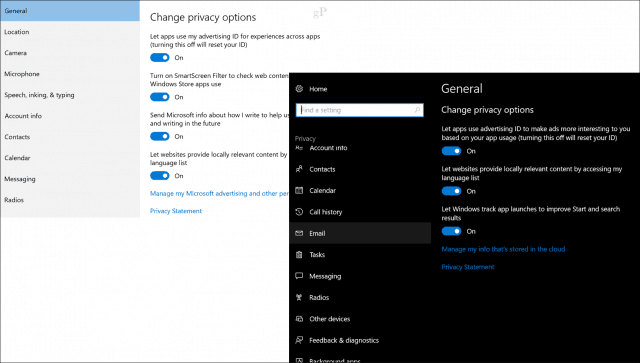The width and height of the screenshot is (640, 363).
Task: Click the Call history clock icon
Action: 299,212
